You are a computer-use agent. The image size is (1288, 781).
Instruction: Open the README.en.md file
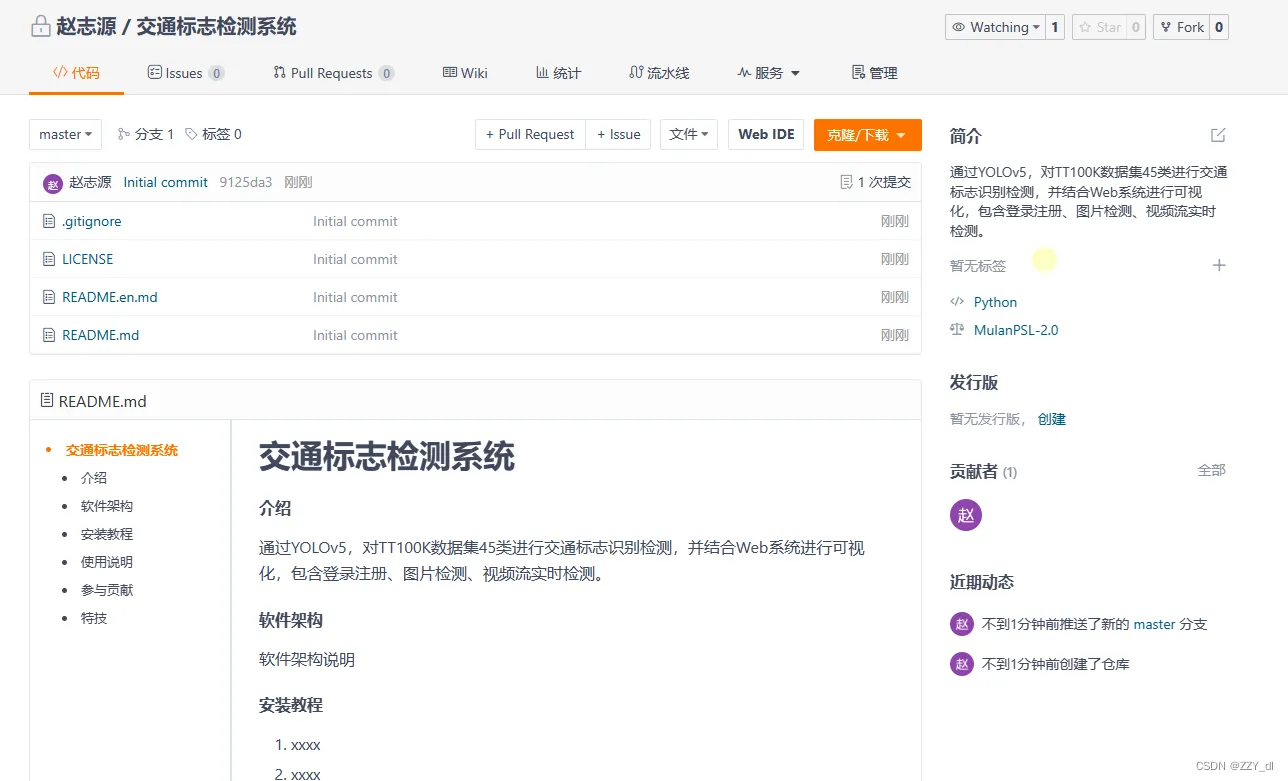pos(110,297)
